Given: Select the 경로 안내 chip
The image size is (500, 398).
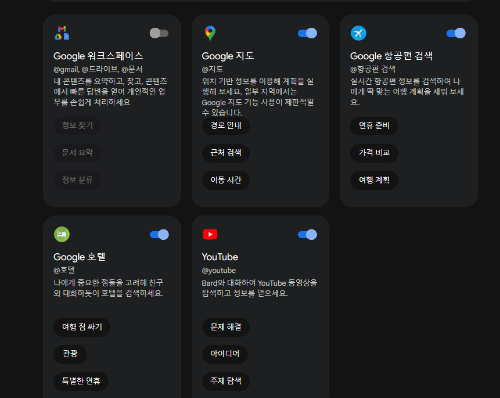Looking at the screenshot, I should [226, 126].
